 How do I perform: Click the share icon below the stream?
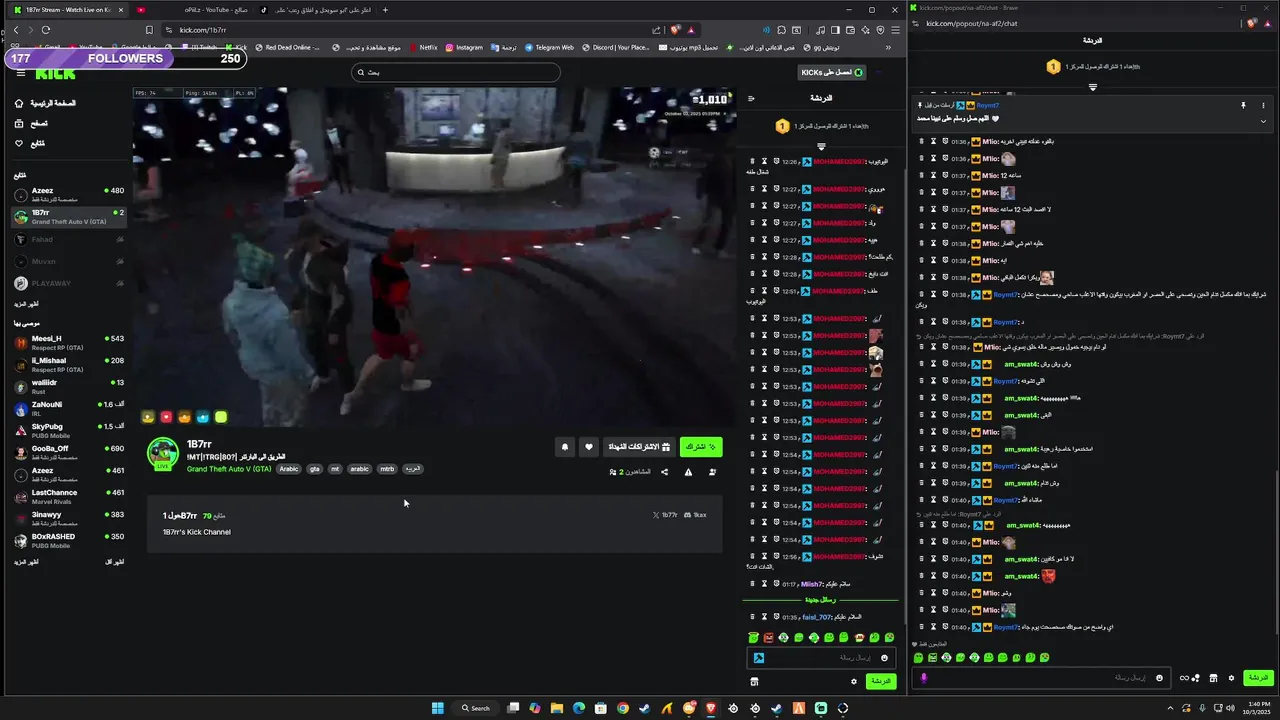665,472
